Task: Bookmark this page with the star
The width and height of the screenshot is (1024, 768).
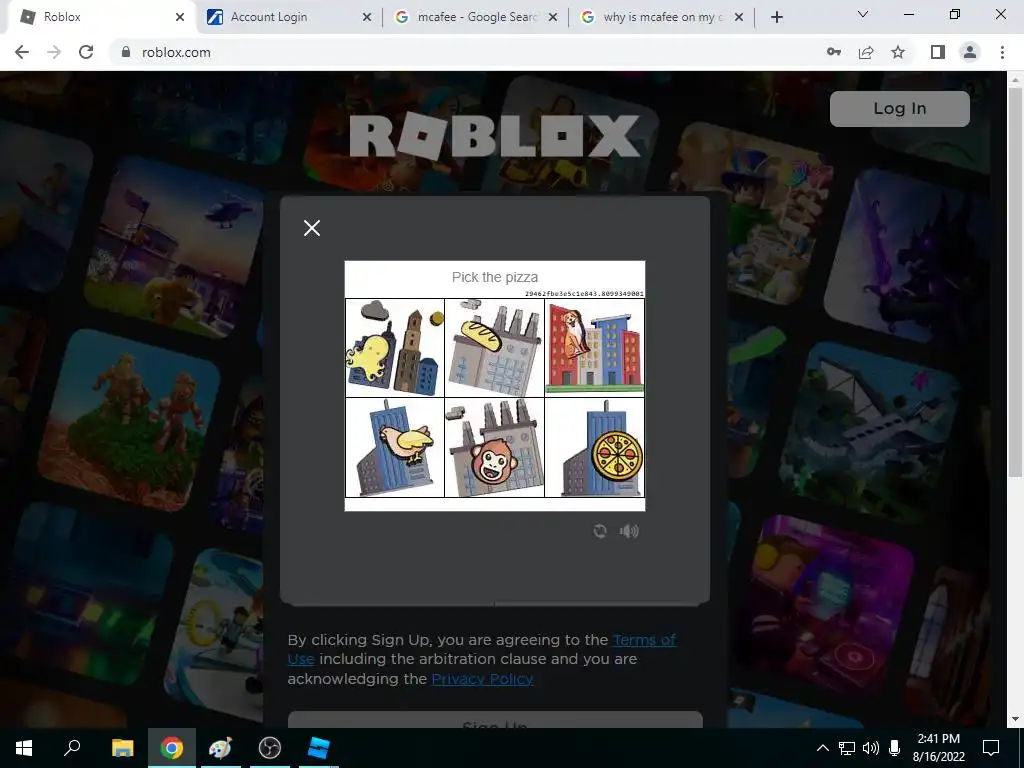Action: [898, 52]
